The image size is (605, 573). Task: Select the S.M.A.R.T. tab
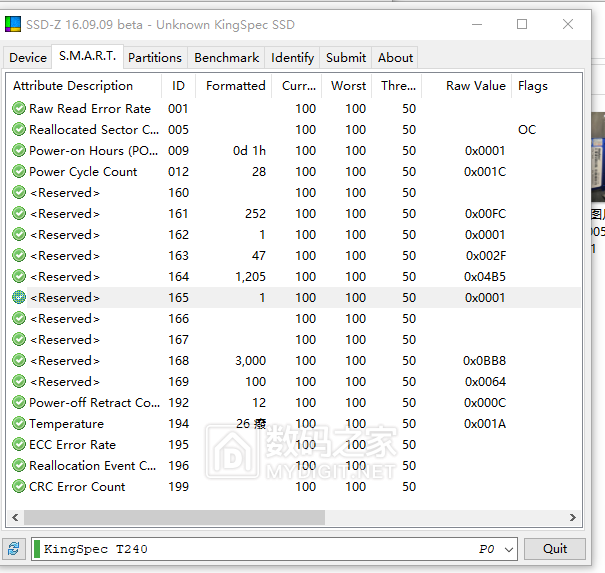coord(88,56)
